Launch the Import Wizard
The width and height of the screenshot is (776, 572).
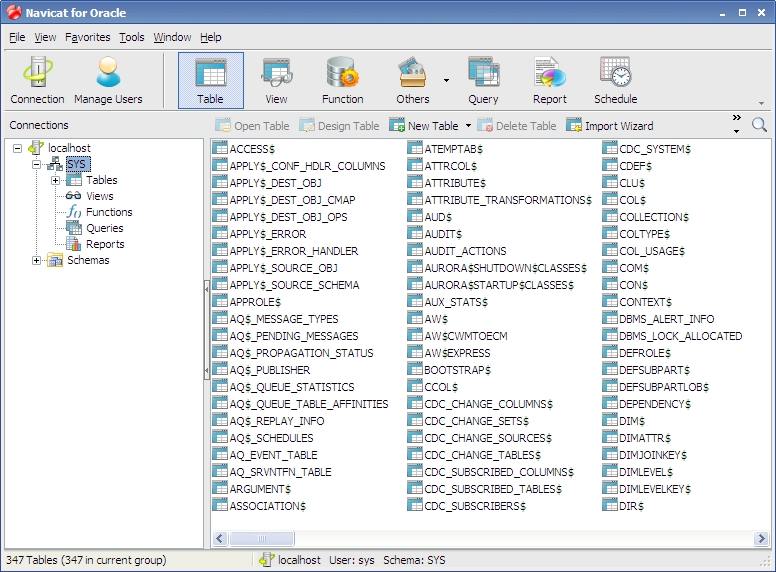point(610,126)
